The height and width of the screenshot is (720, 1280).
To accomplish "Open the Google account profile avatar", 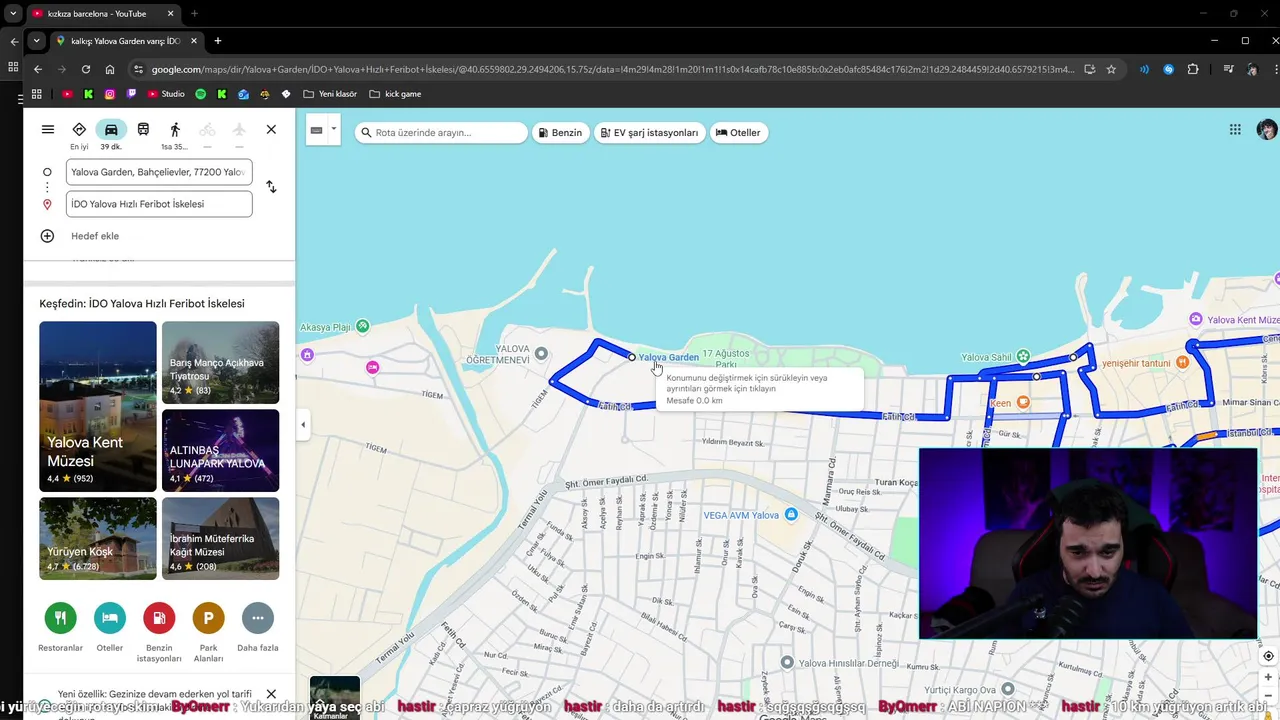I will (1266, 130).
